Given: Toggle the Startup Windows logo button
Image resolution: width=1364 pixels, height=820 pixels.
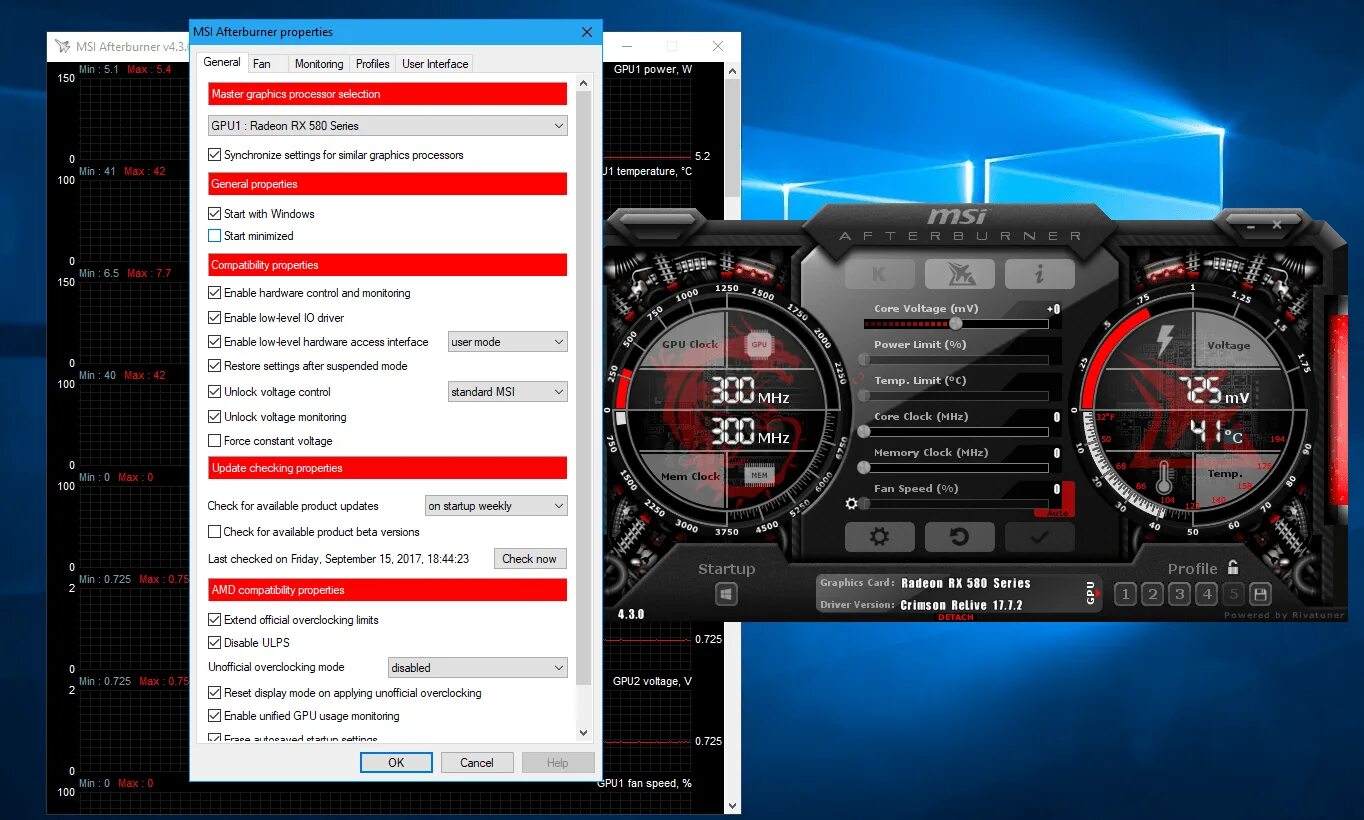Looking at the screenshot, I should (x=726, y=595).
